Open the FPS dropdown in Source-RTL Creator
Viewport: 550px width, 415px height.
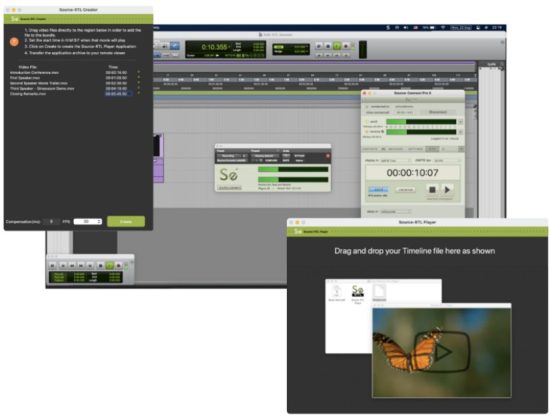coord(88,221)
